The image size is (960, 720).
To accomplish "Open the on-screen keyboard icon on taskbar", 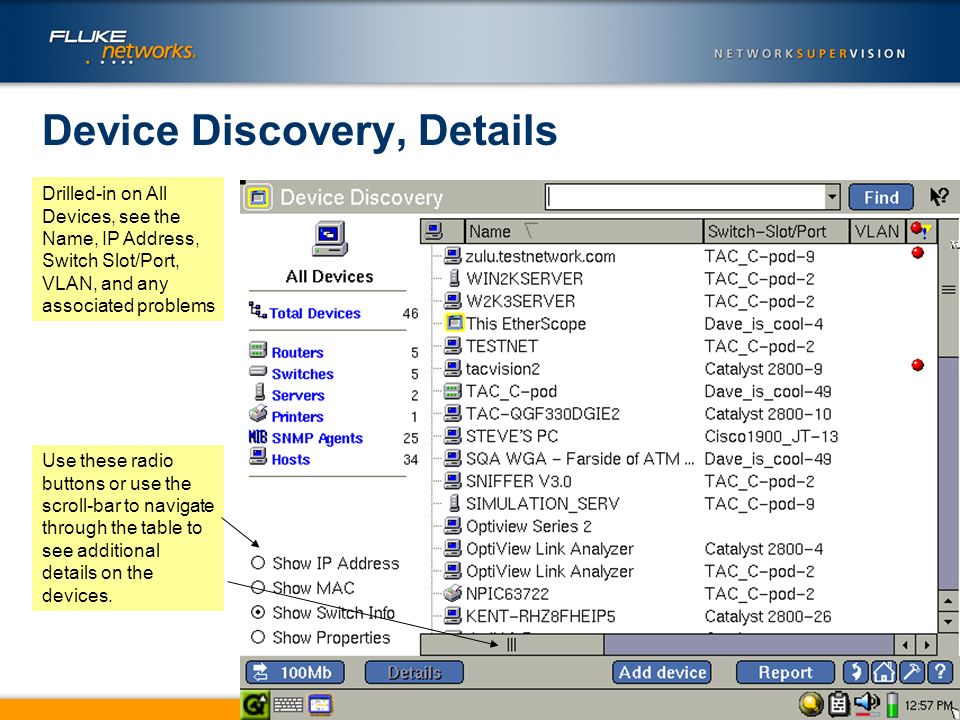I will [288, 705].
